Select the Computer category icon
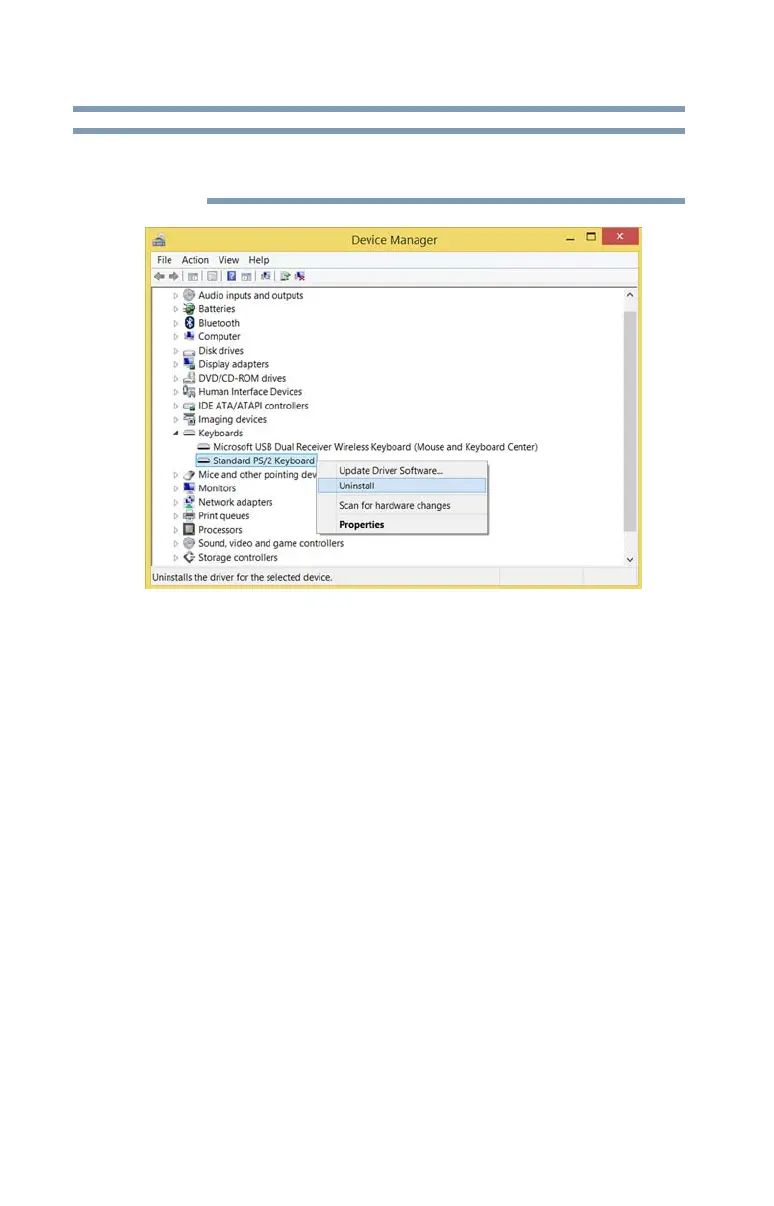Image resolution: width=774 pixels, height=1206 pixels. 189,337
